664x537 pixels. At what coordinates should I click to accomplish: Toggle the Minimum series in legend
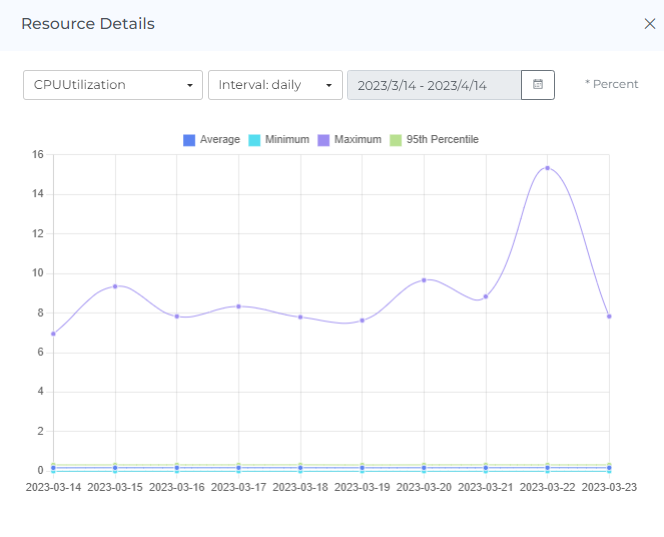285,140
